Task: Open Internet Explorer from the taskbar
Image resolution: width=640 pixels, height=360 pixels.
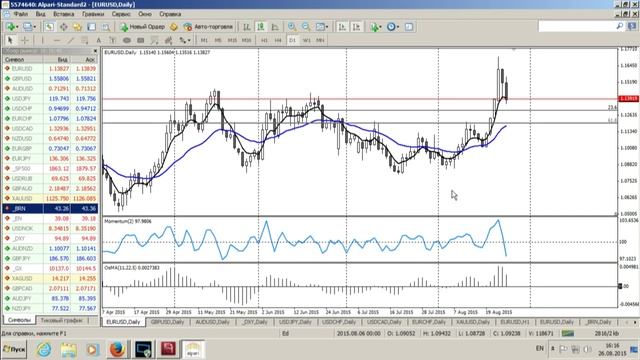Action: [x=44, y=349]
